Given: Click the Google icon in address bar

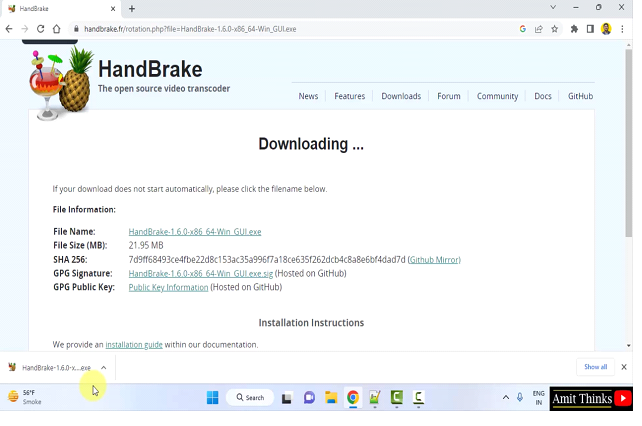Looking at the screenshot, I should [522, 29].
